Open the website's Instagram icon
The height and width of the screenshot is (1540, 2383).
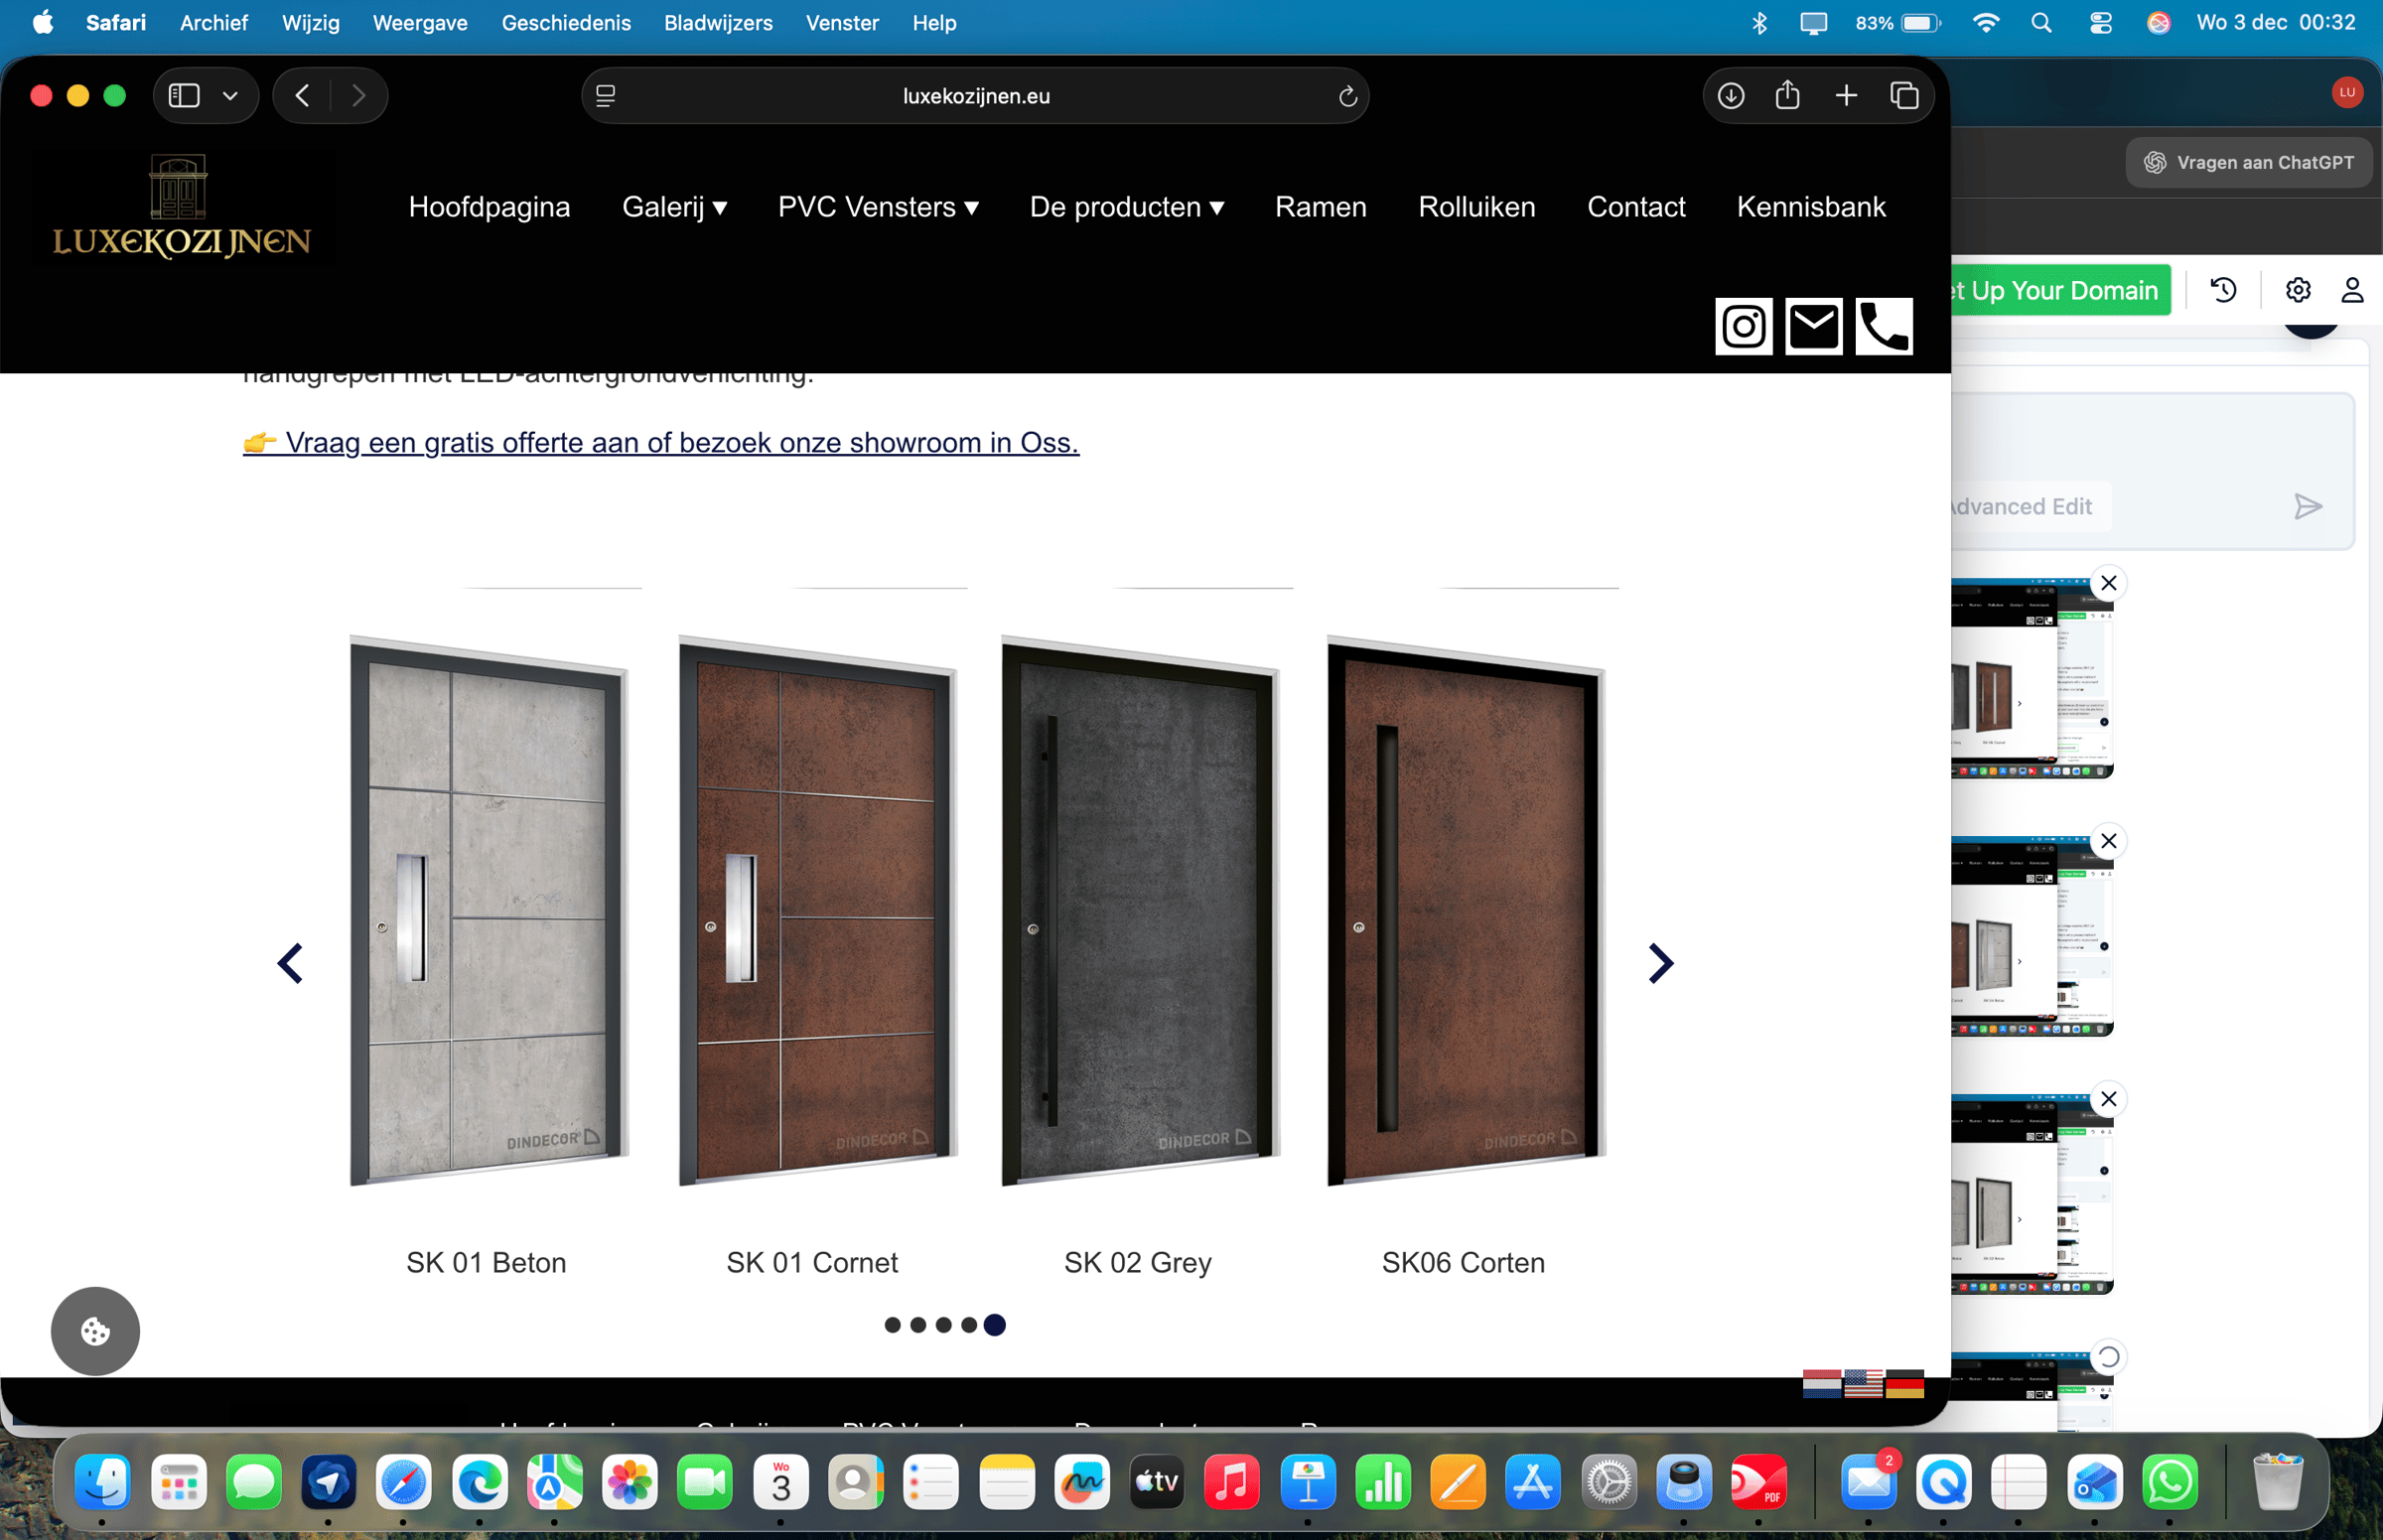(1744, 326)
